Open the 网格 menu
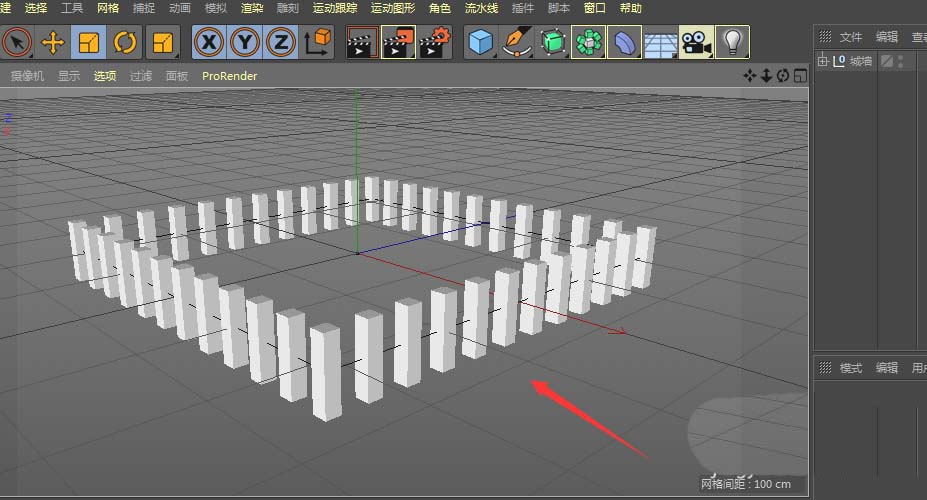927x500 pixels. click(108, 8)
